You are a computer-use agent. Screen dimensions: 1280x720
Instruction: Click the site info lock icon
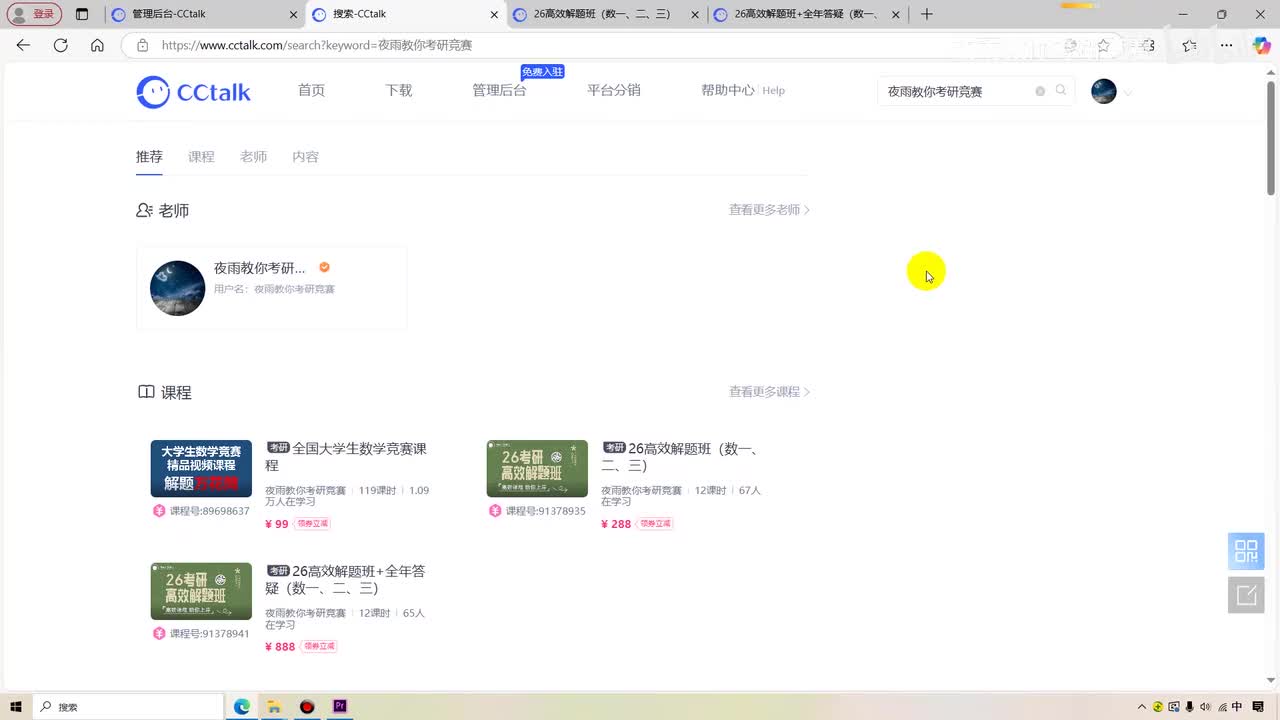142,45
